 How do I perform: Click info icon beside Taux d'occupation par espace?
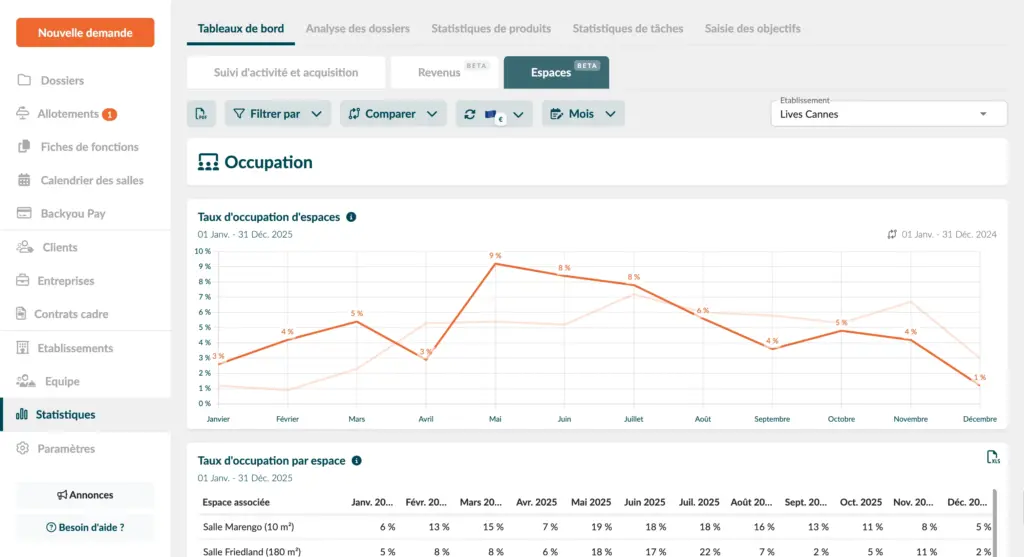tap(357, 461)
